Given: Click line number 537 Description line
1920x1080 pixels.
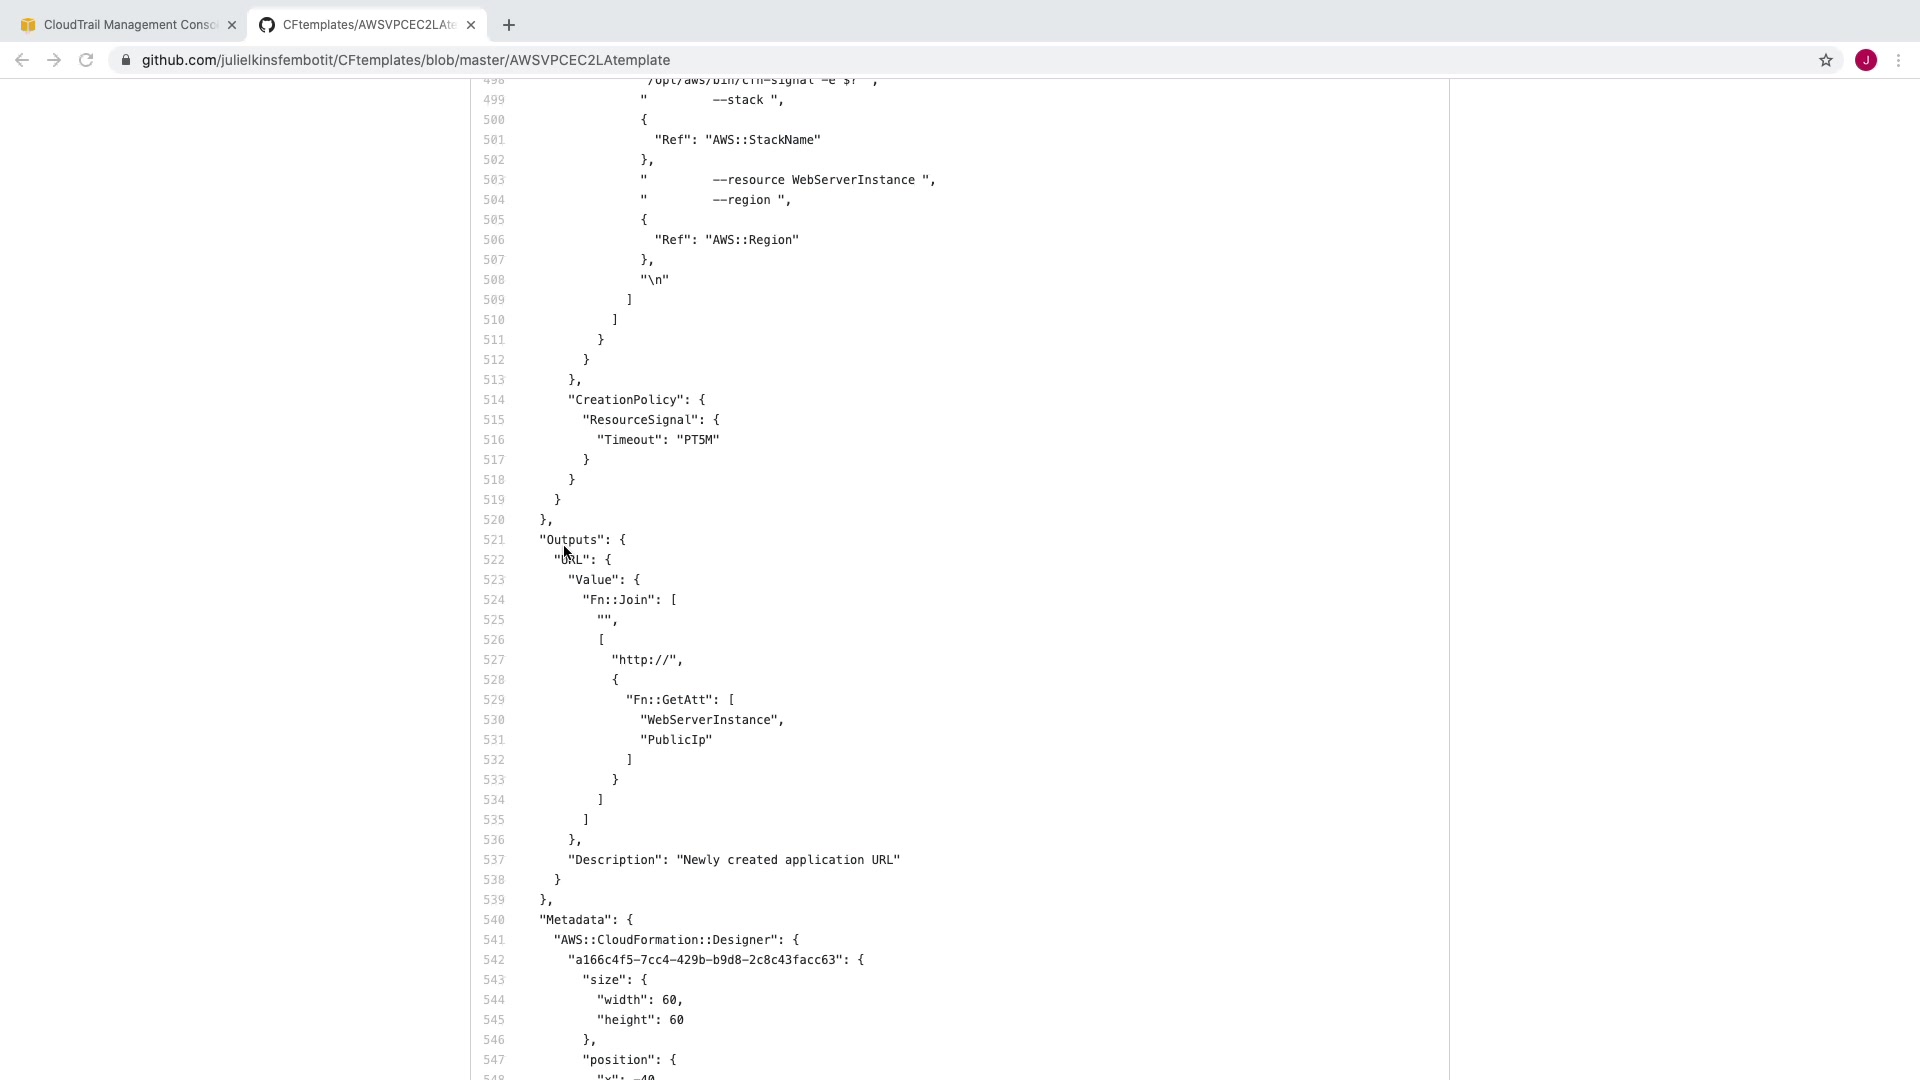Looking at the screenshot, I should click(x=494, y=860).
